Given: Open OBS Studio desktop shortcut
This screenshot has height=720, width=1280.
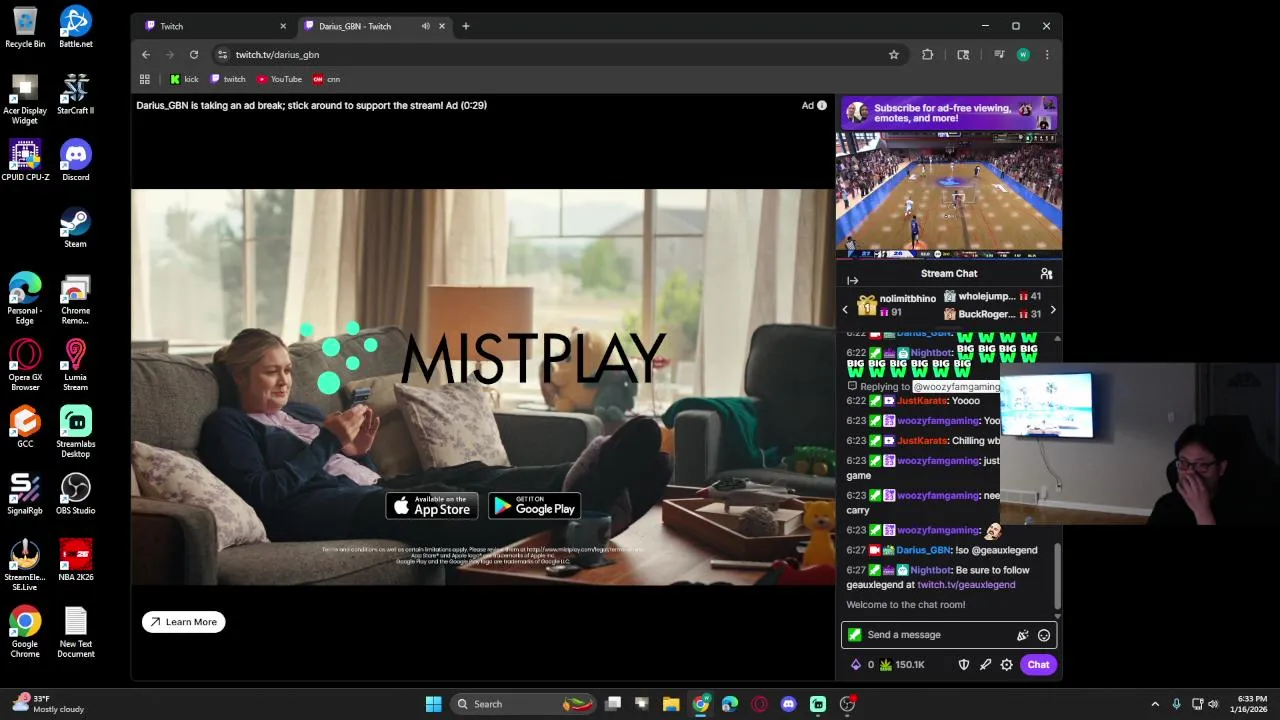Looking at the screenshot, I should coord(76,494).
